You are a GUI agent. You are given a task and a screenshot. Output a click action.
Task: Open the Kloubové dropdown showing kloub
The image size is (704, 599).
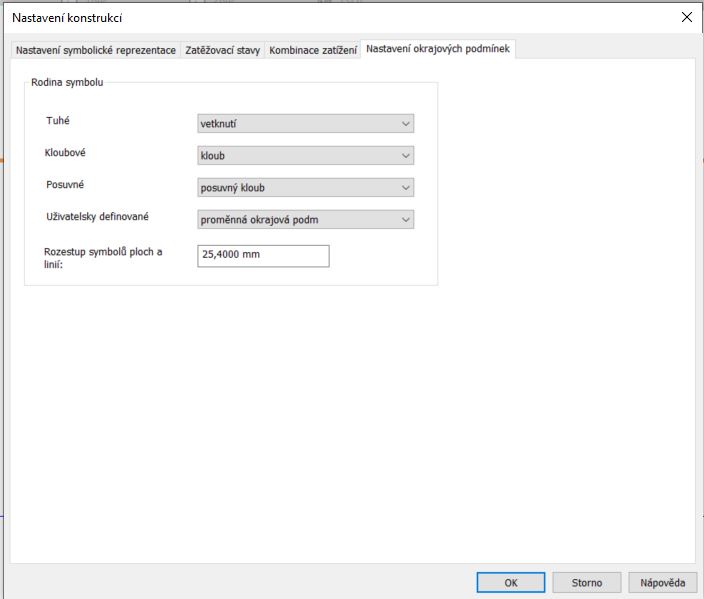click(x=306, y=156)
